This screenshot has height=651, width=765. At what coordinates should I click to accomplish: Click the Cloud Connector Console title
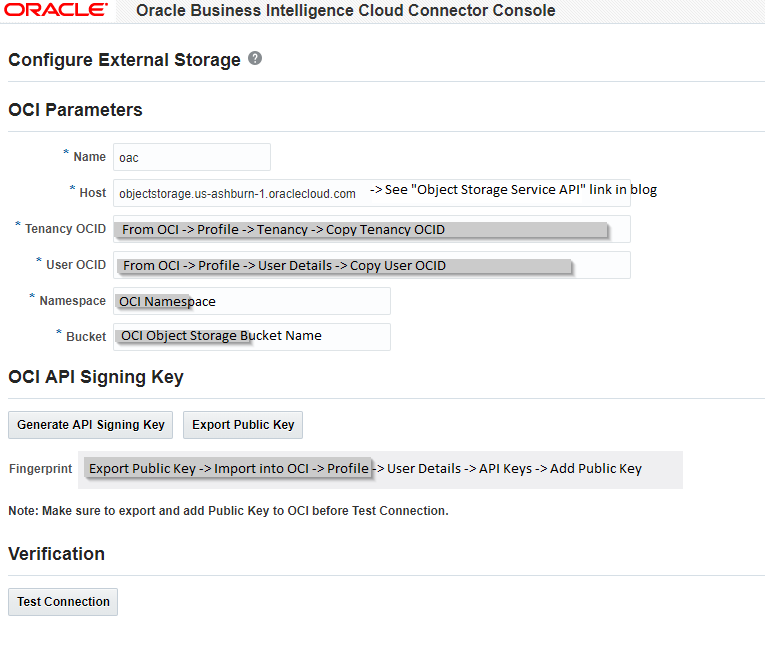point(345,12)
